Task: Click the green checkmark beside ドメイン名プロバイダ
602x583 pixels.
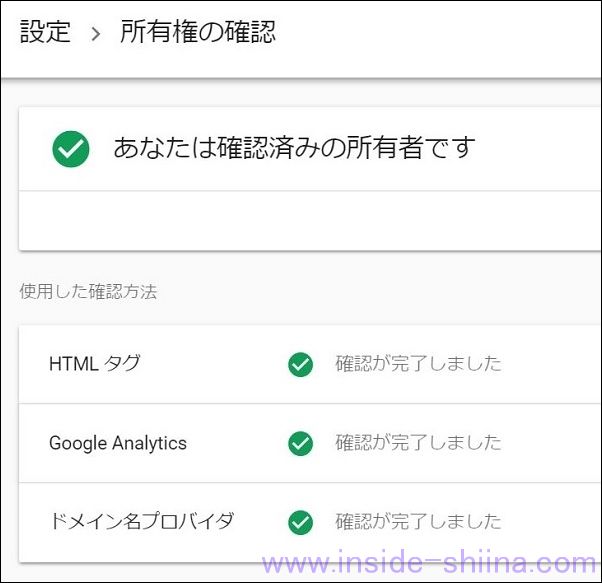Action: 301,522
